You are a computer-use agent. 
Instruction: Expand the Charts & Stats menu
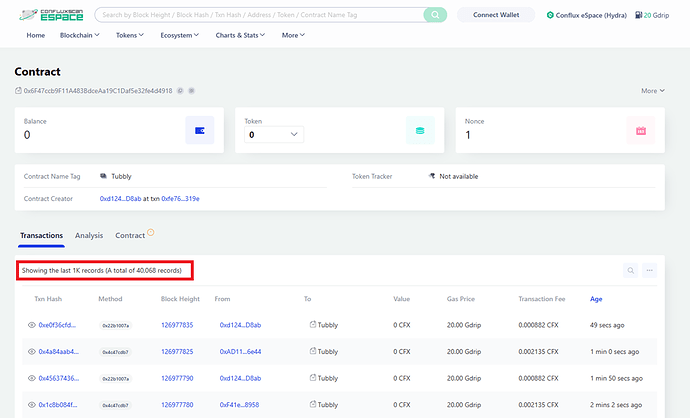tap(240, 35)
